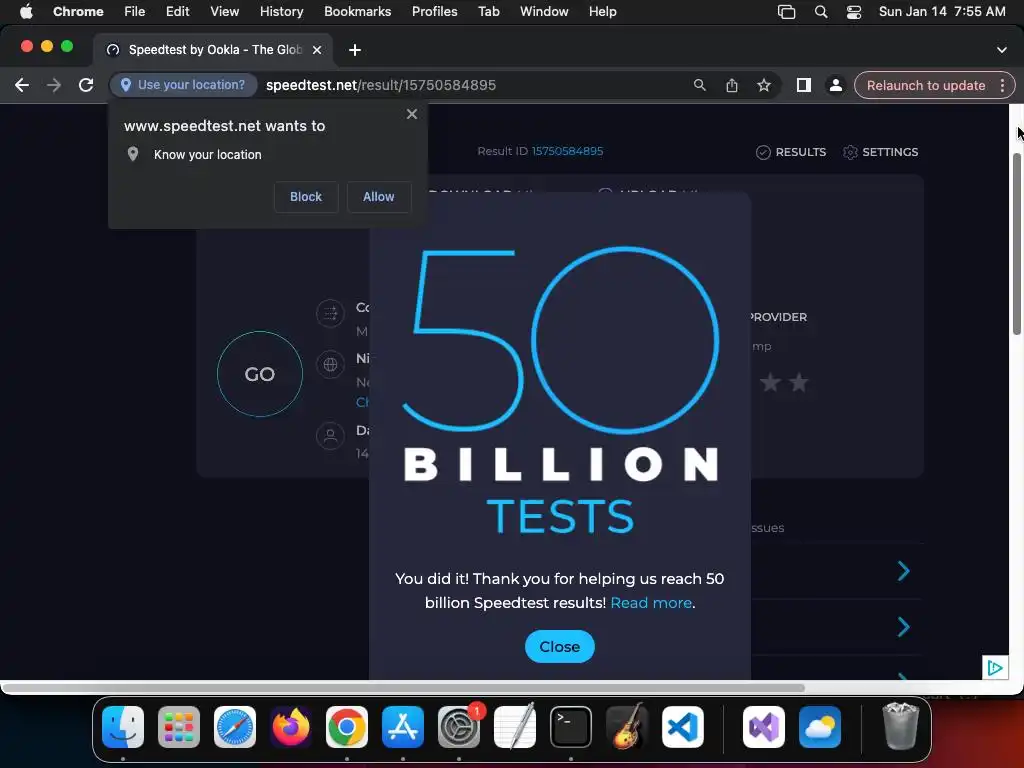The image size is (1024, 768).
Task: Click the AdChoices icon
Action: pos(995,667)
